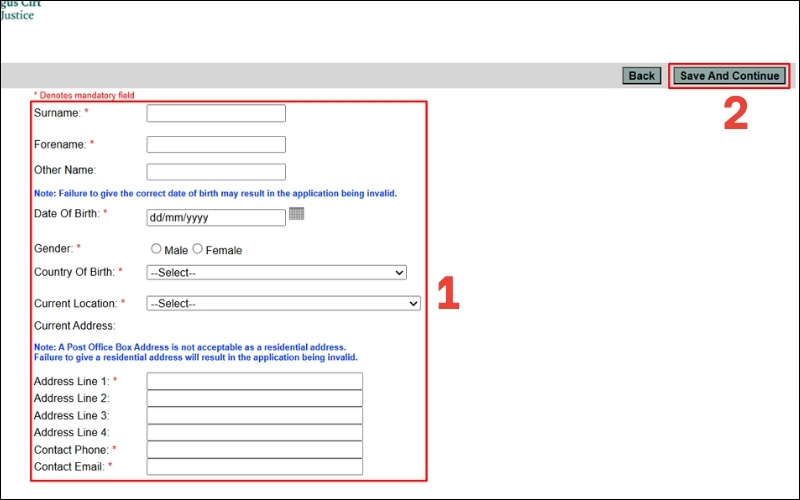Click into the Surname text field
Screen dimensions: 800x500
216,114
